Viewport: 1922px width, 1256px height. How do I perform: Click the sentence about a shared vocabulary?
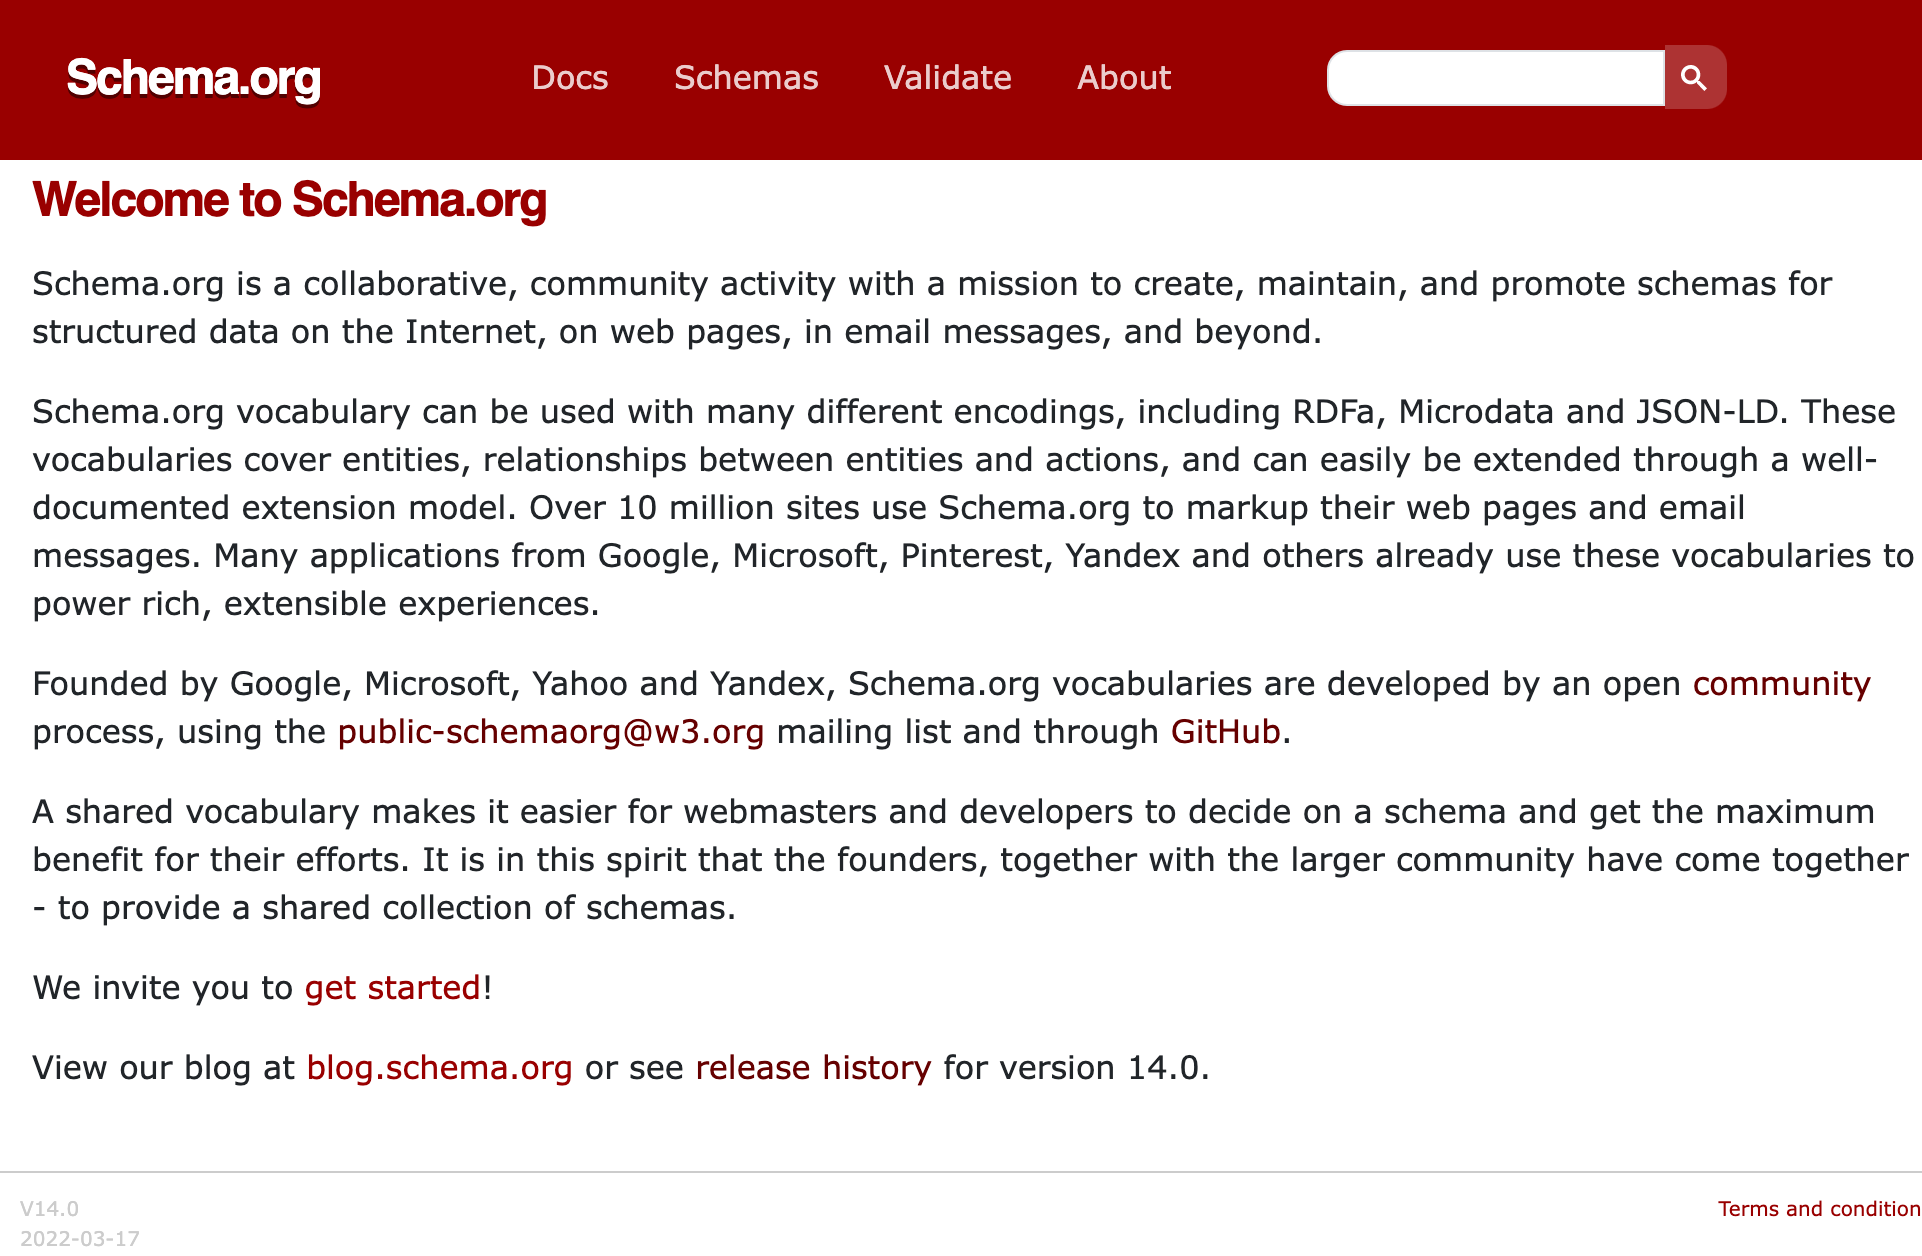tap(970, 860)
